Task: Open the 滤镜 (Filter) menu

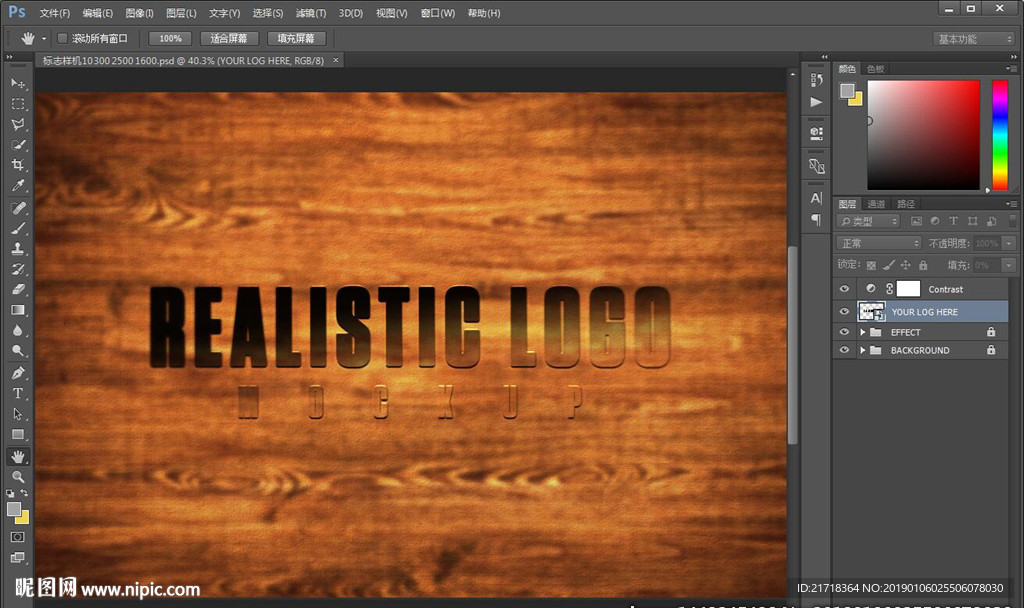Action: point(310,13)
